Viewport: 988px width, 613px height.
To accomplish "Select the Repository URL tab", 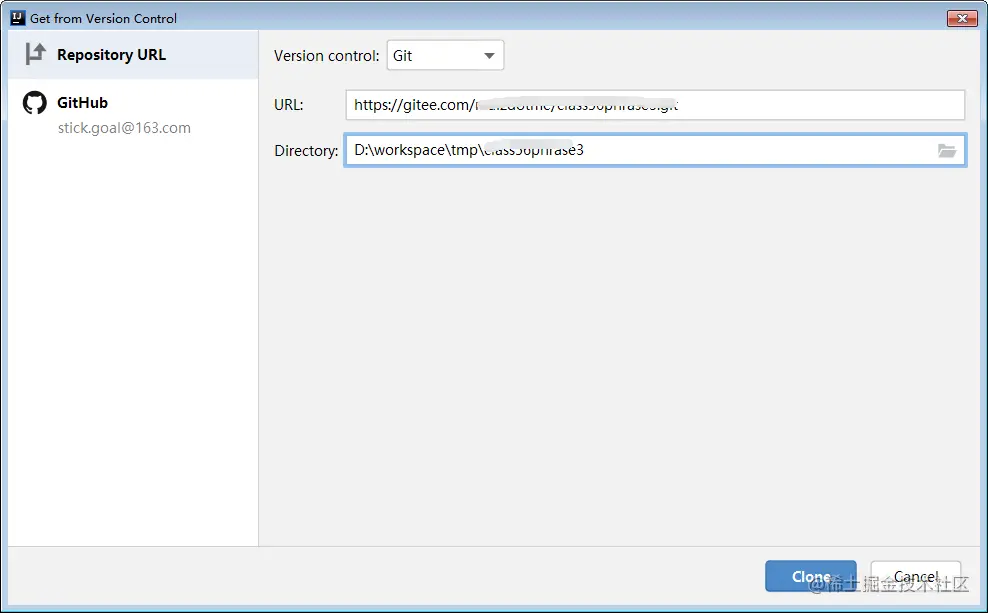I will pos(133,55).
